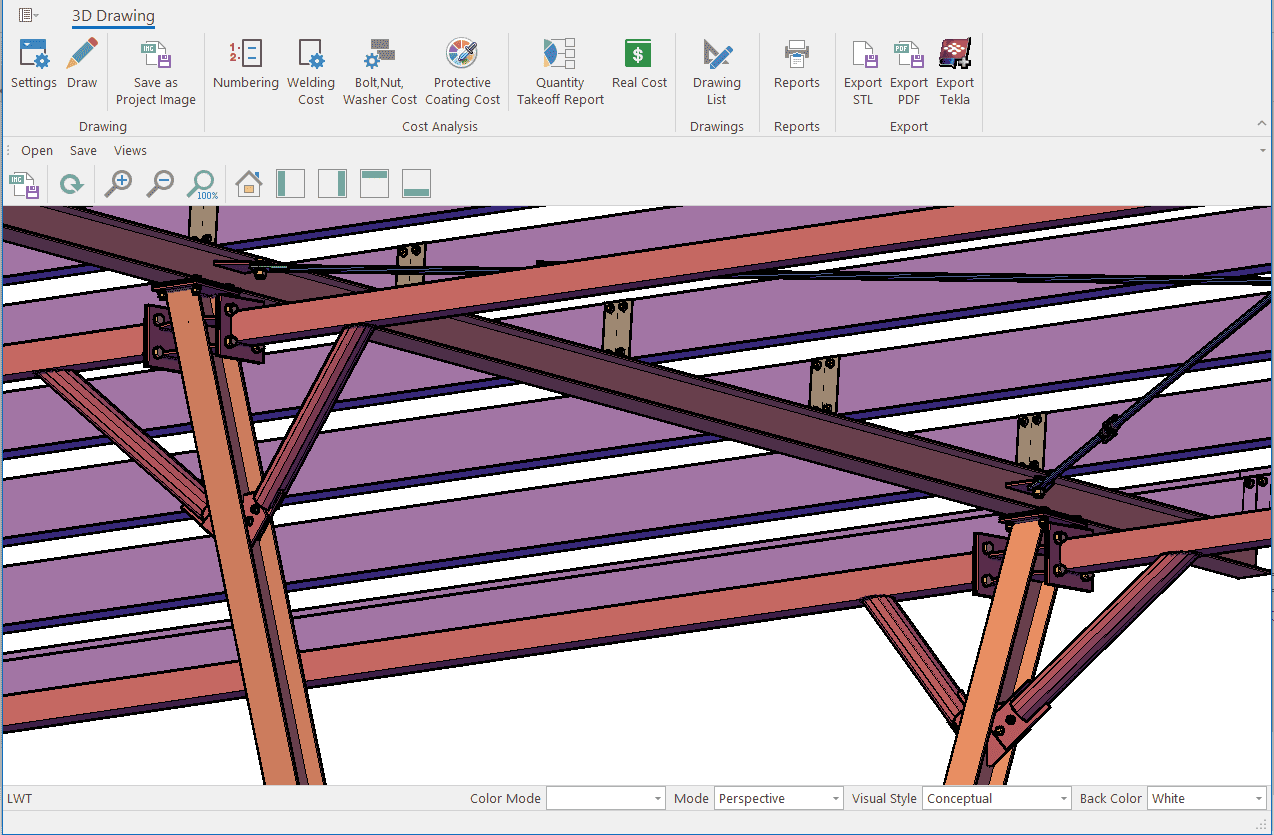Open the drawing Settings tool

click(x=34, y=65)
